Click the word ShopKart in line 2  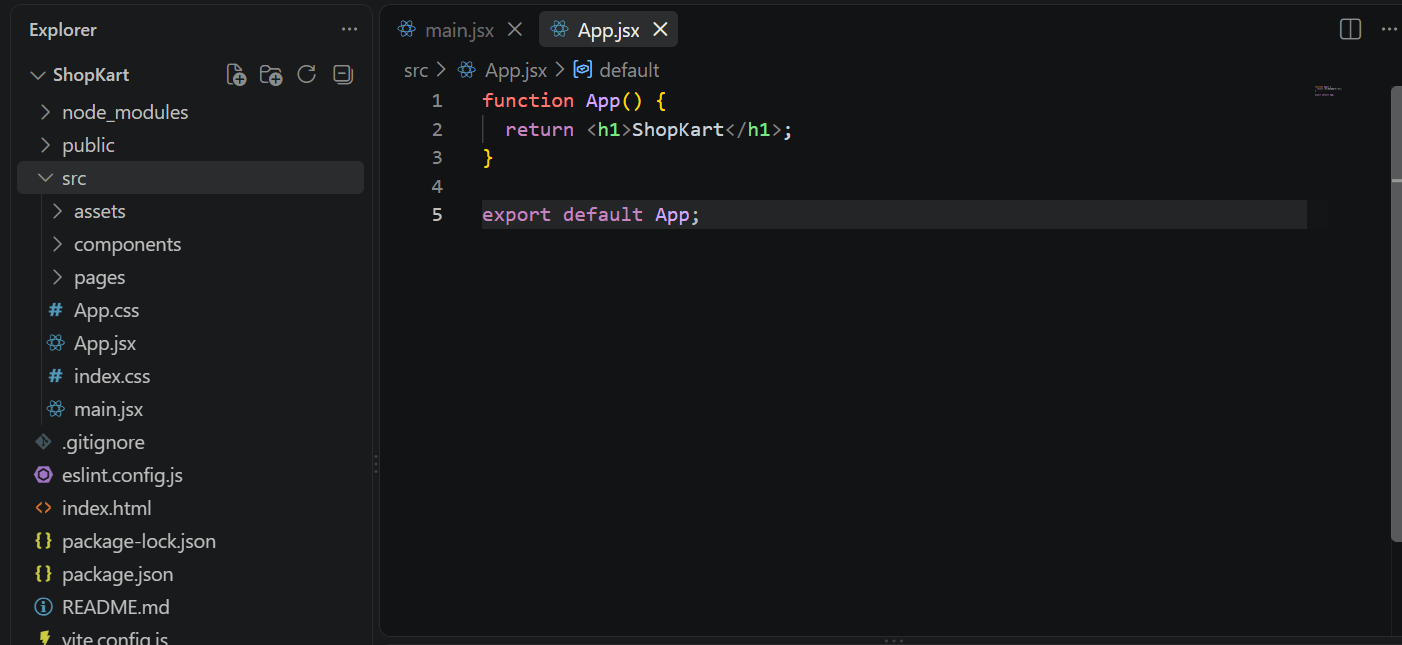click(678, 129)
